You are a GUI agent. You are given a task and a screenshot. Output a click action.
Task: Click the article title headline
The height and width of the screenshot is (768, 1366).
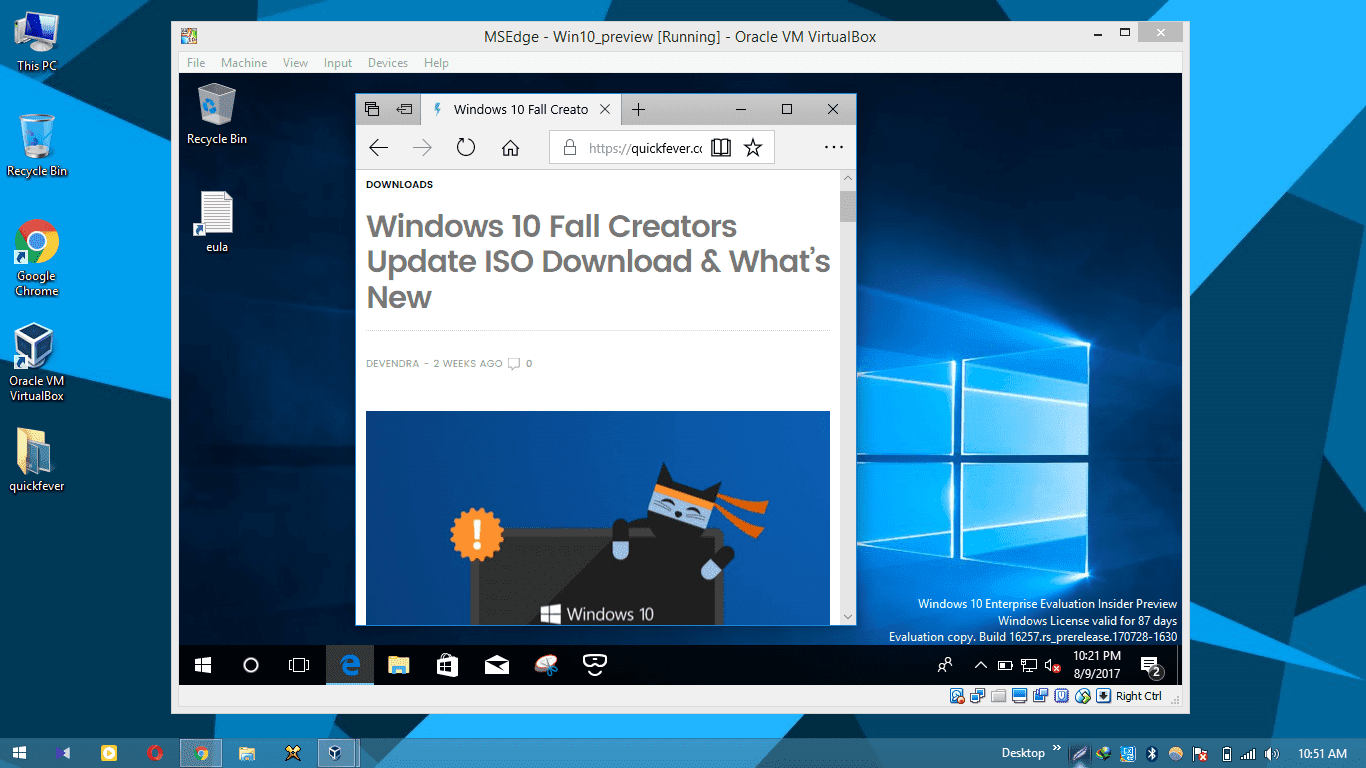pyautogui.click(x=598, y=262)
